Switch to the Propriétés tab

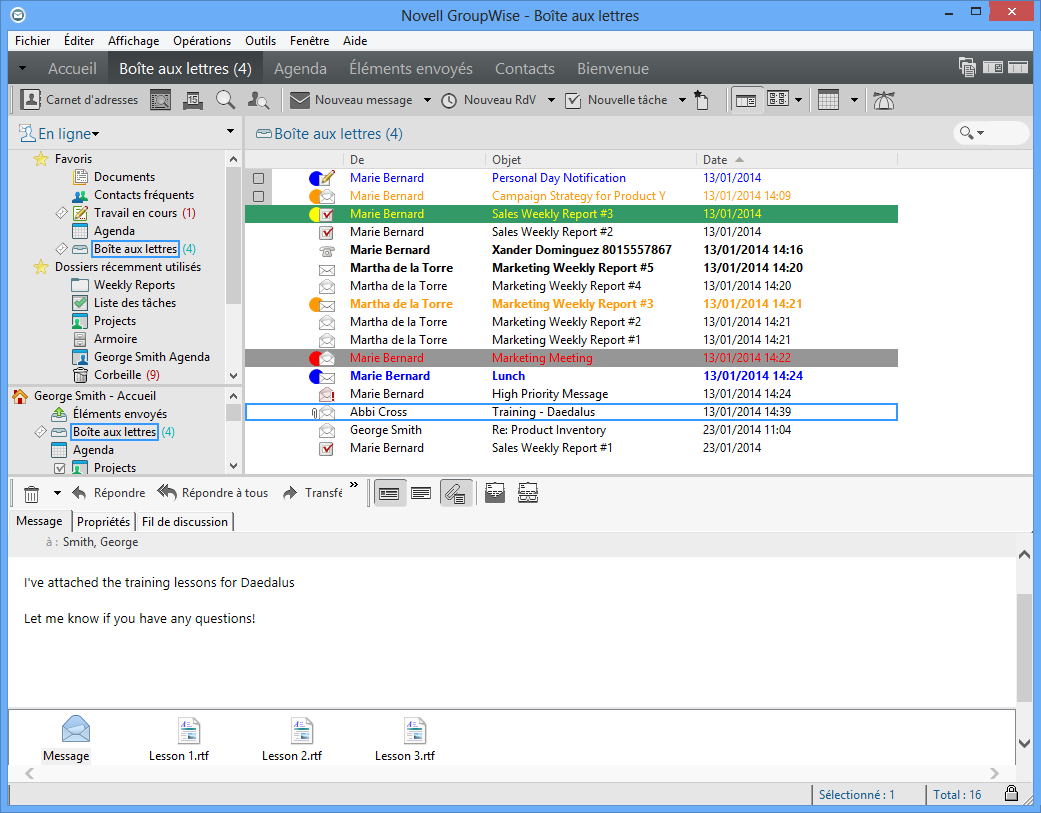103,522
